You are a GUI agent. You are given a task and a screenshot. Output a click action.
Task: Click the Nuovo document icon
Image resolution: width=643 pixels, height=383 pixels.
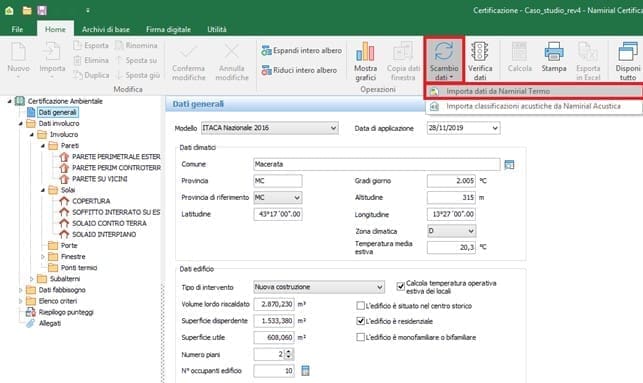coord(18,53)
